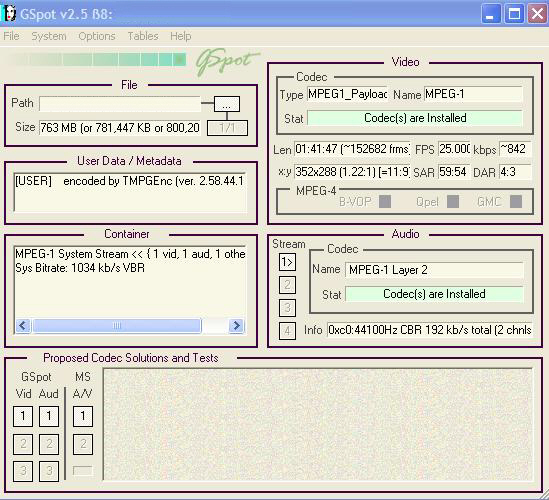Click GSpot Vid test button 1

(23, 416)
